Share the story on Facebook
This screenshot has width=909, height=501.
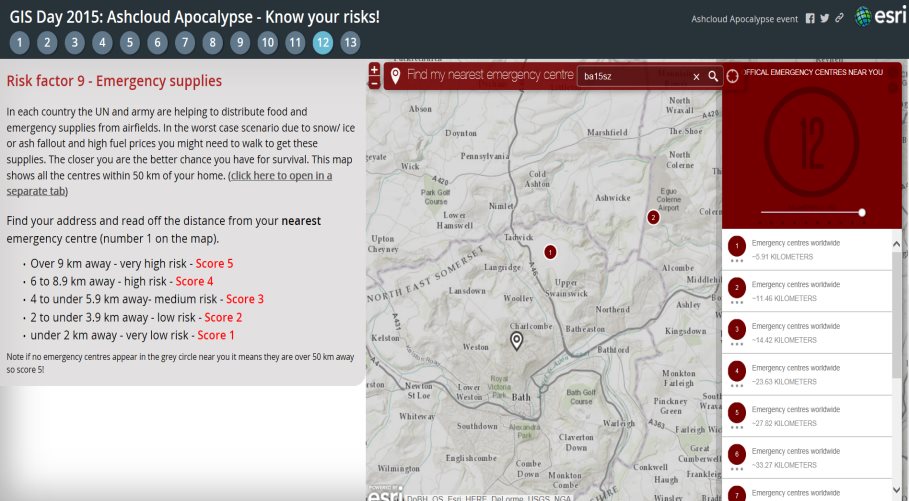(810, 18)
